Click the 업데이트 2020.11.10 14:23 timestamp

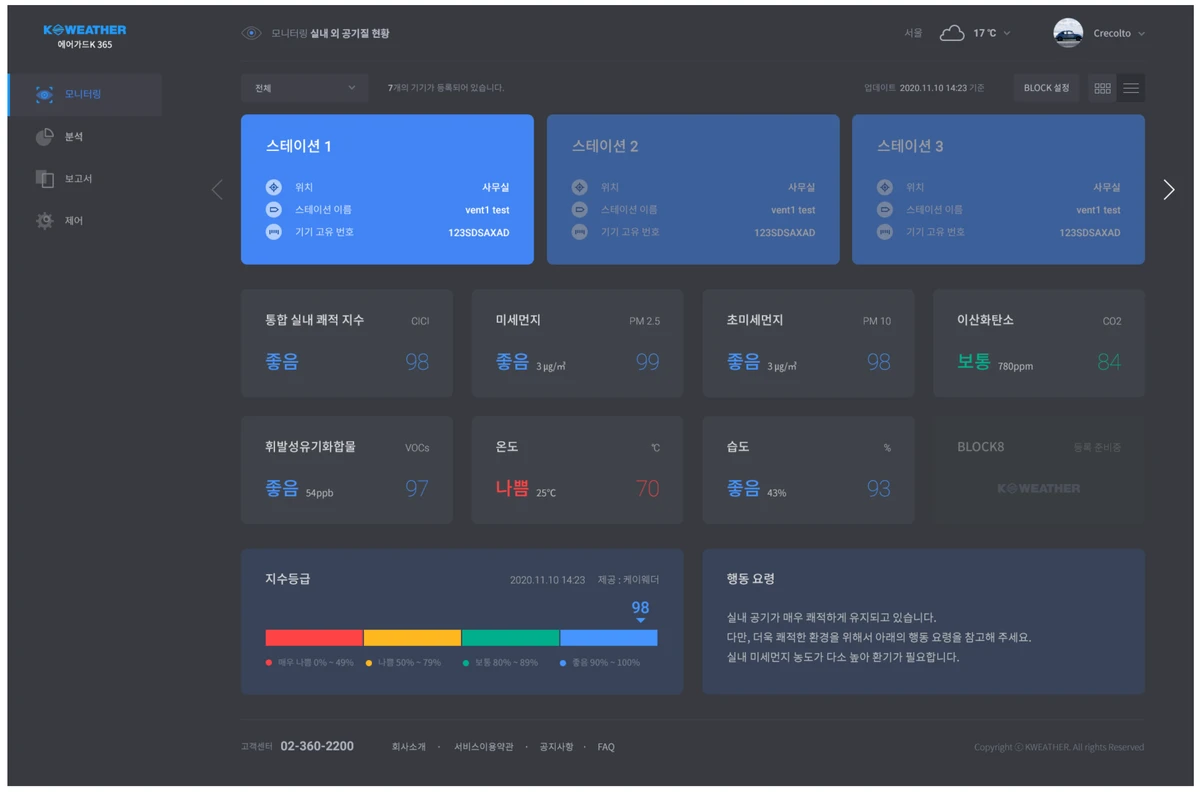coord(924,88)
